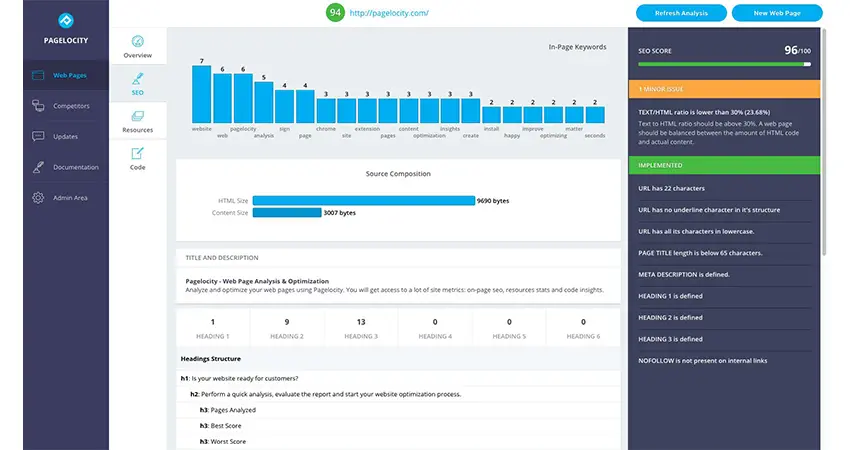Switch to the Resources tab
Viewport: 850px width, 450px height.
click(x=138, y=121)
